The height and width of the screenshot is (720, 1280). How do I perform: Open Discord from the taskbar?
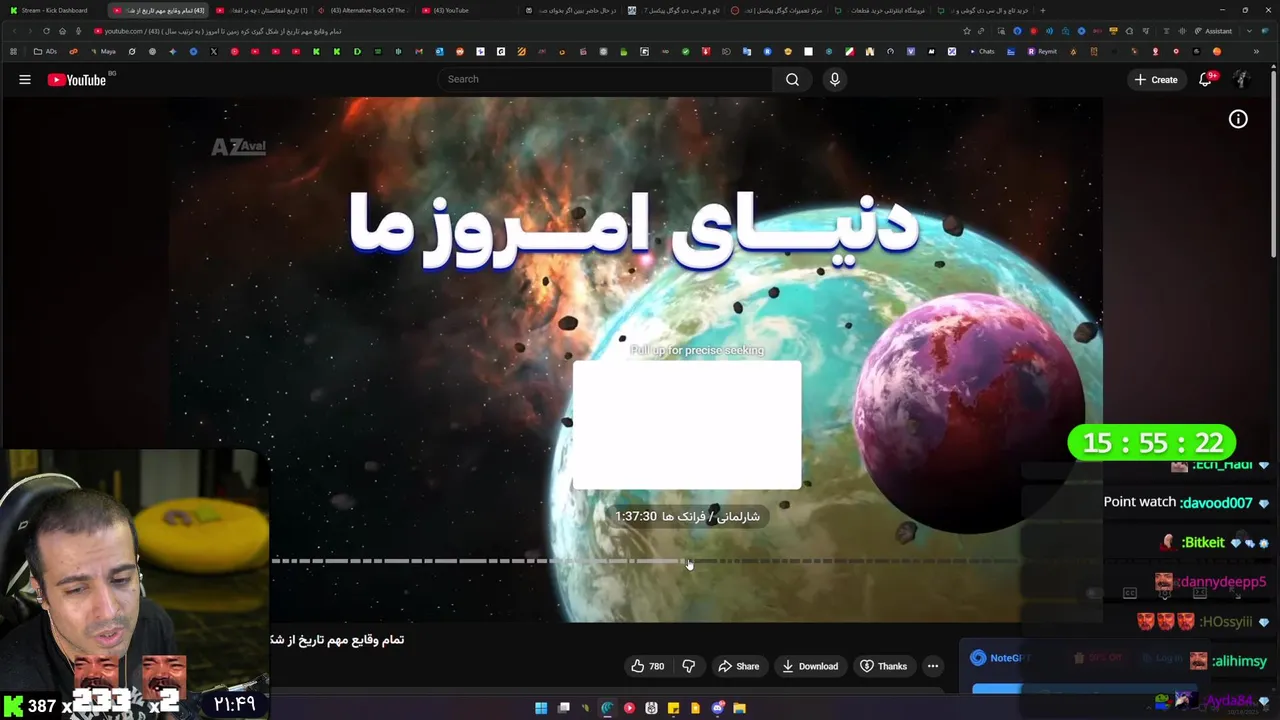tap(717, 708)
